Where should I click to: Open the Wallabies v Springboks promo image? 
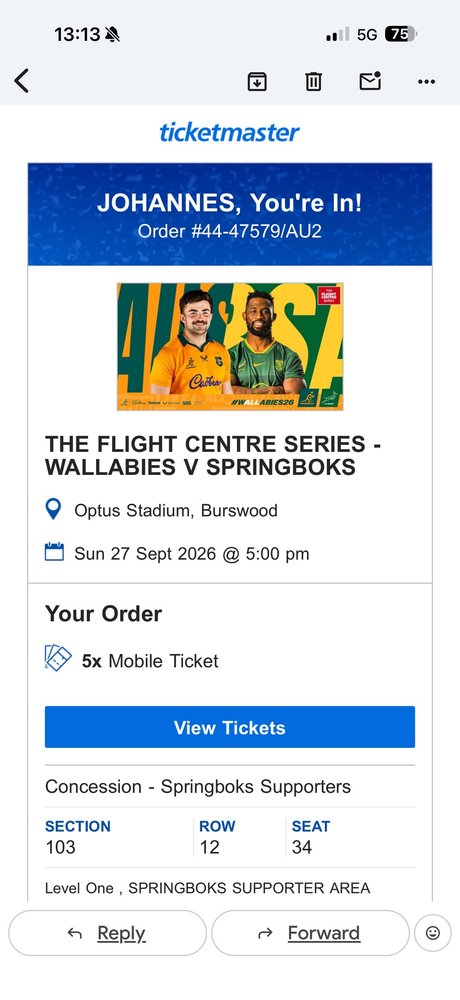[x=230, y=346]
